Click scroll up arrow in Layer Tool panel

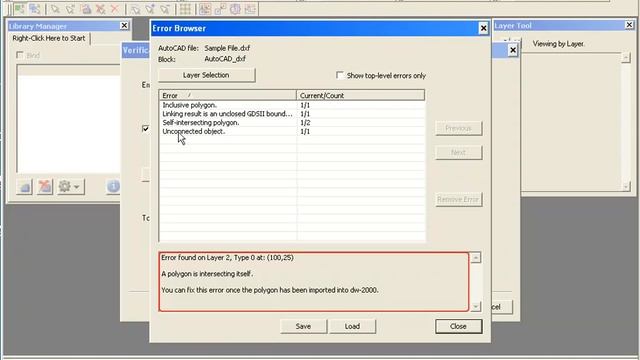[x=626, y=58]
